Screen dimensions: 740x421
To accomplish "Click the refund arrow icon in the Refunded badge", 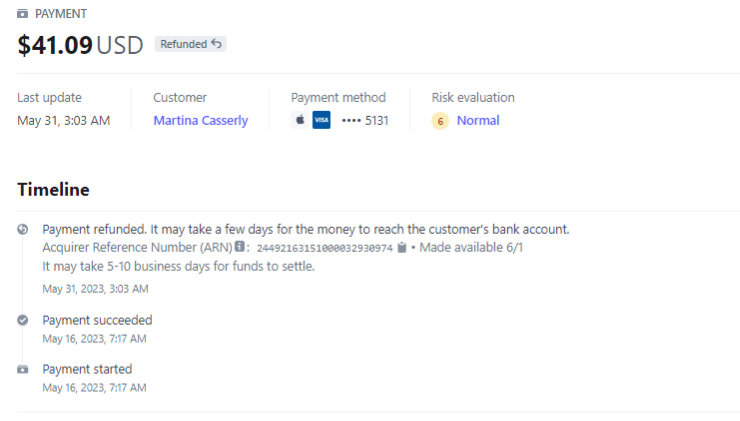I will click(x=217, y=44).
